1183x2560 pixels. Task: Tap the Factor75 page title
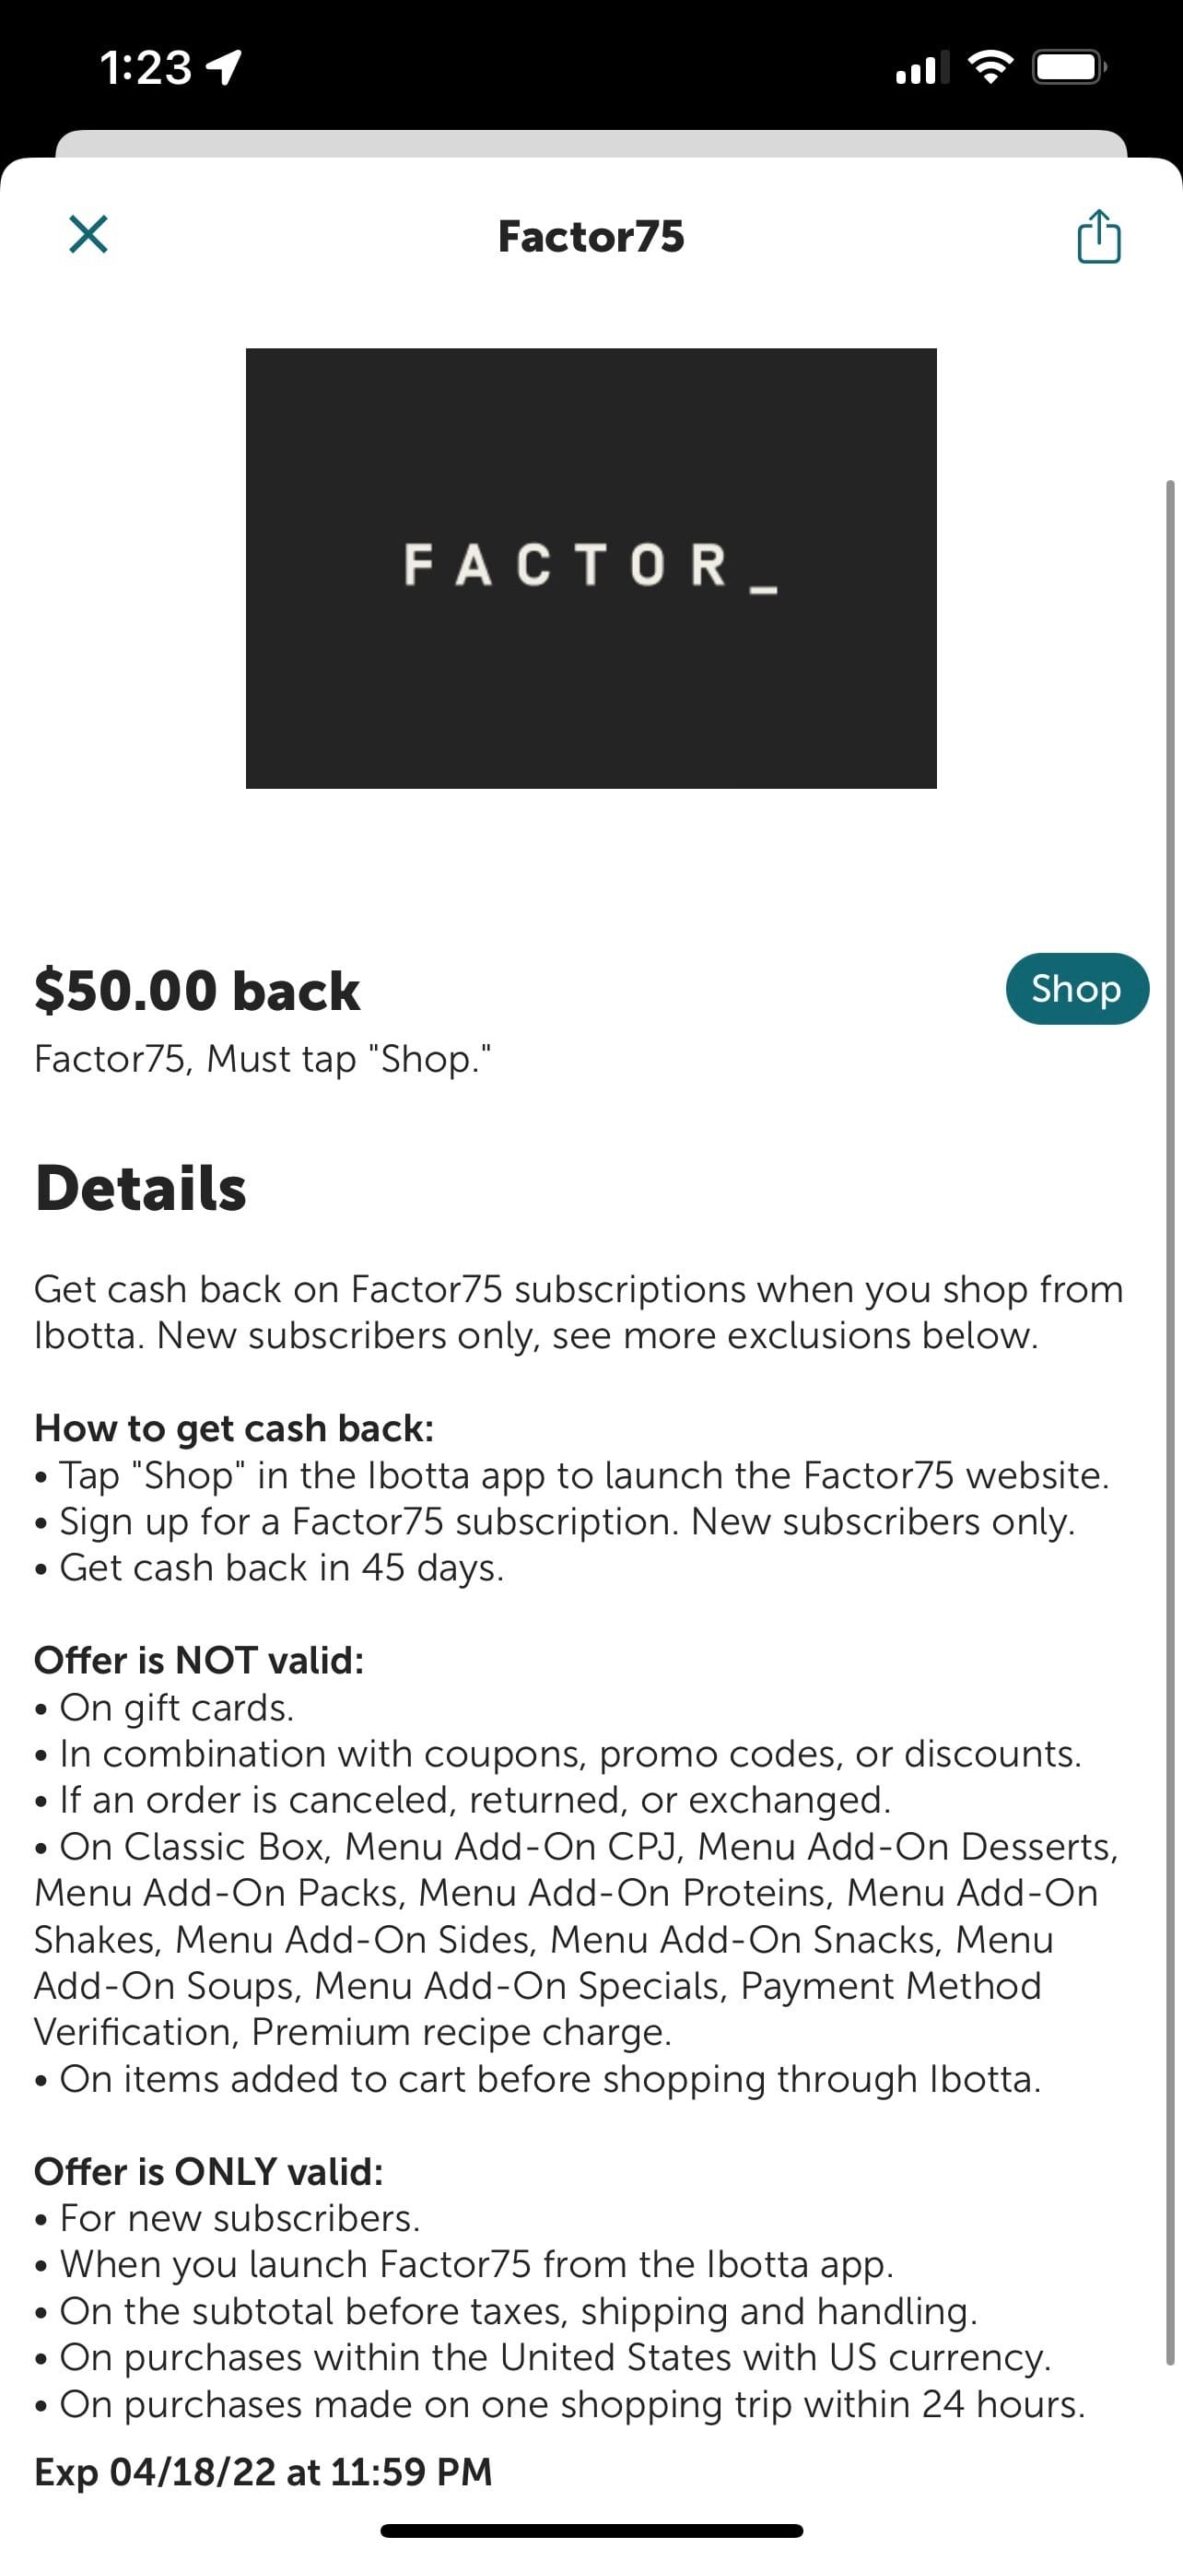(x=591, y=237)
